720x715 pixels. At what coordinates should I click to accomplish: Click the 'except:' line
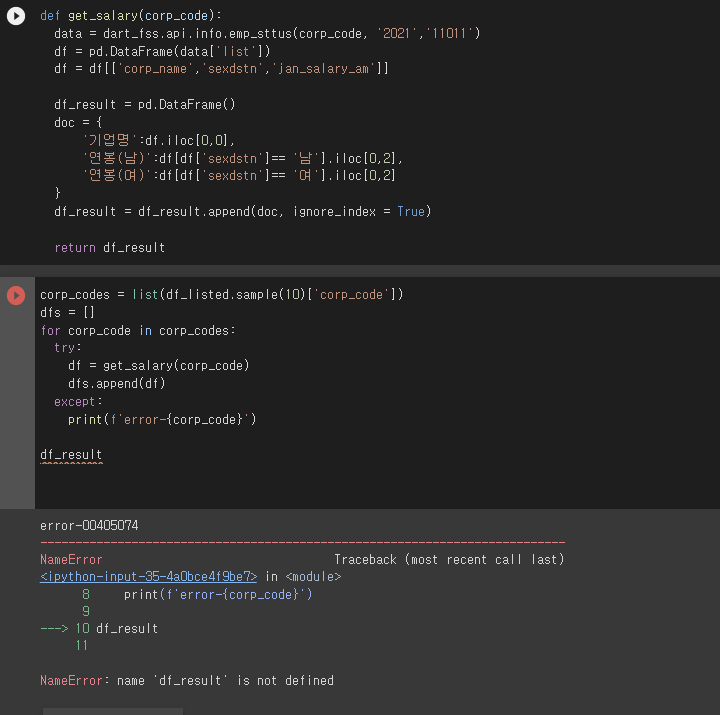tap(78, 401)
